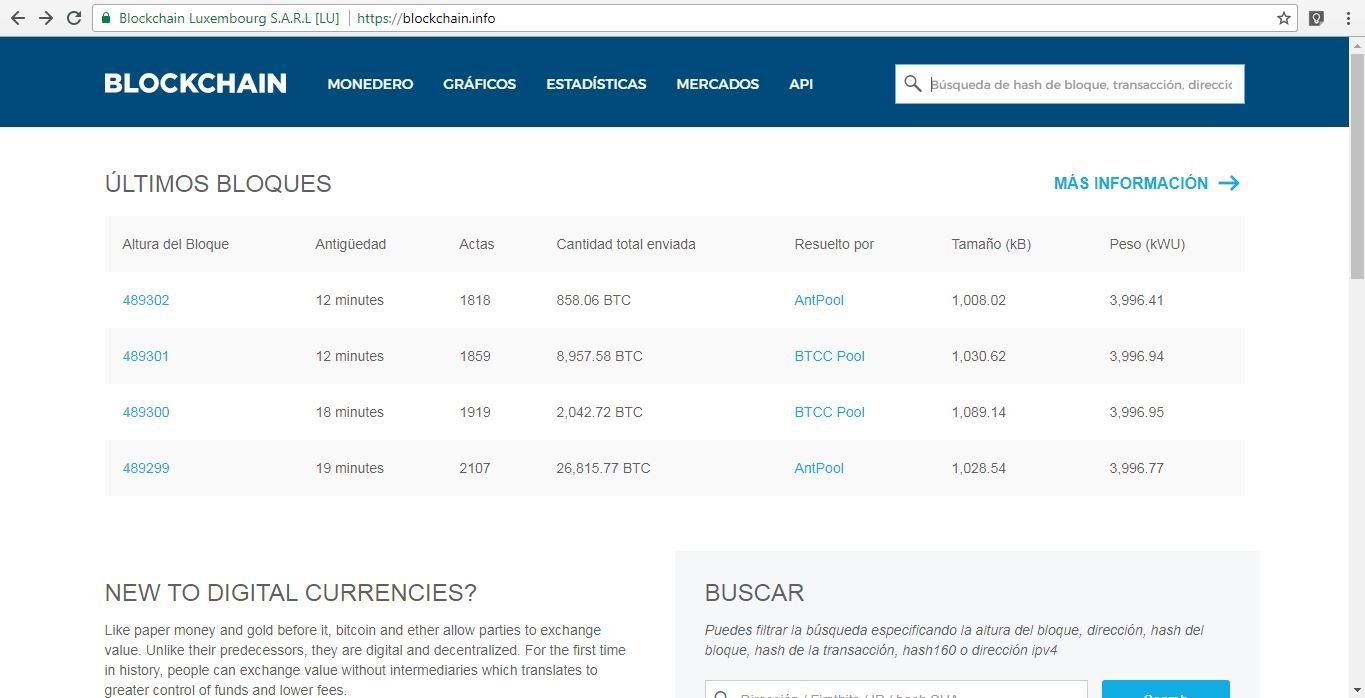The width and height of the screenshot is (1365, 698).
Task: Click the 1859 transactions count
Action: [x=475, y=356]
